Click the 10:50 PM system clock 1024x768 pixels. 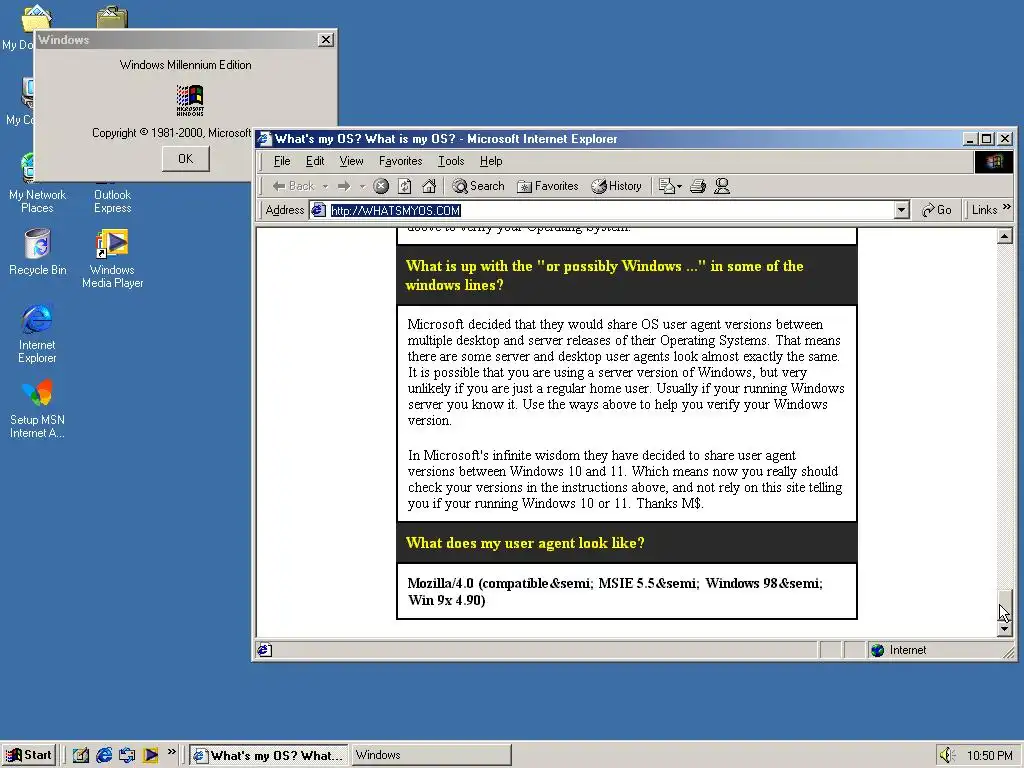pyautogui.click(x=989, y=756)
